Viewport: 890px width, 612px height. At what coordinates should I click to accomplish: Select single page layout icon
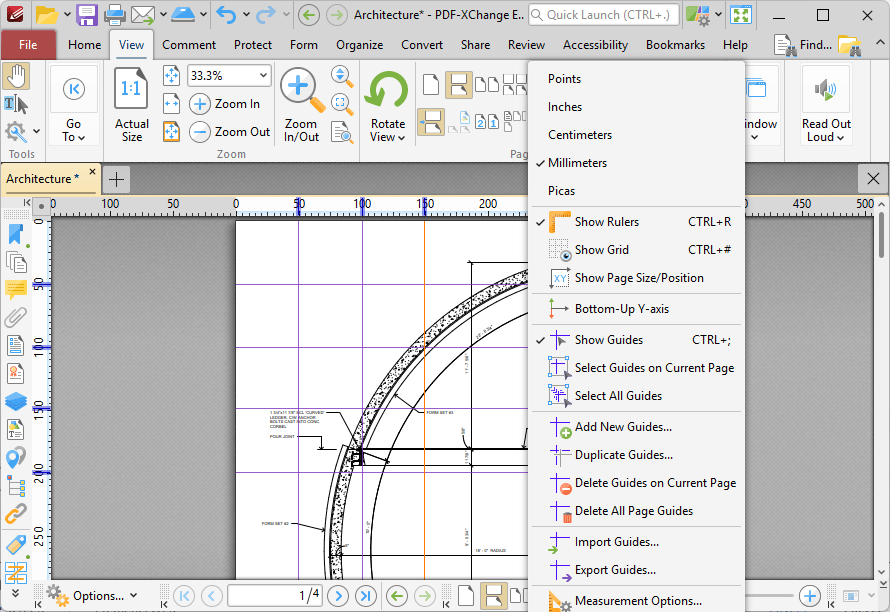tap(431, 85)
